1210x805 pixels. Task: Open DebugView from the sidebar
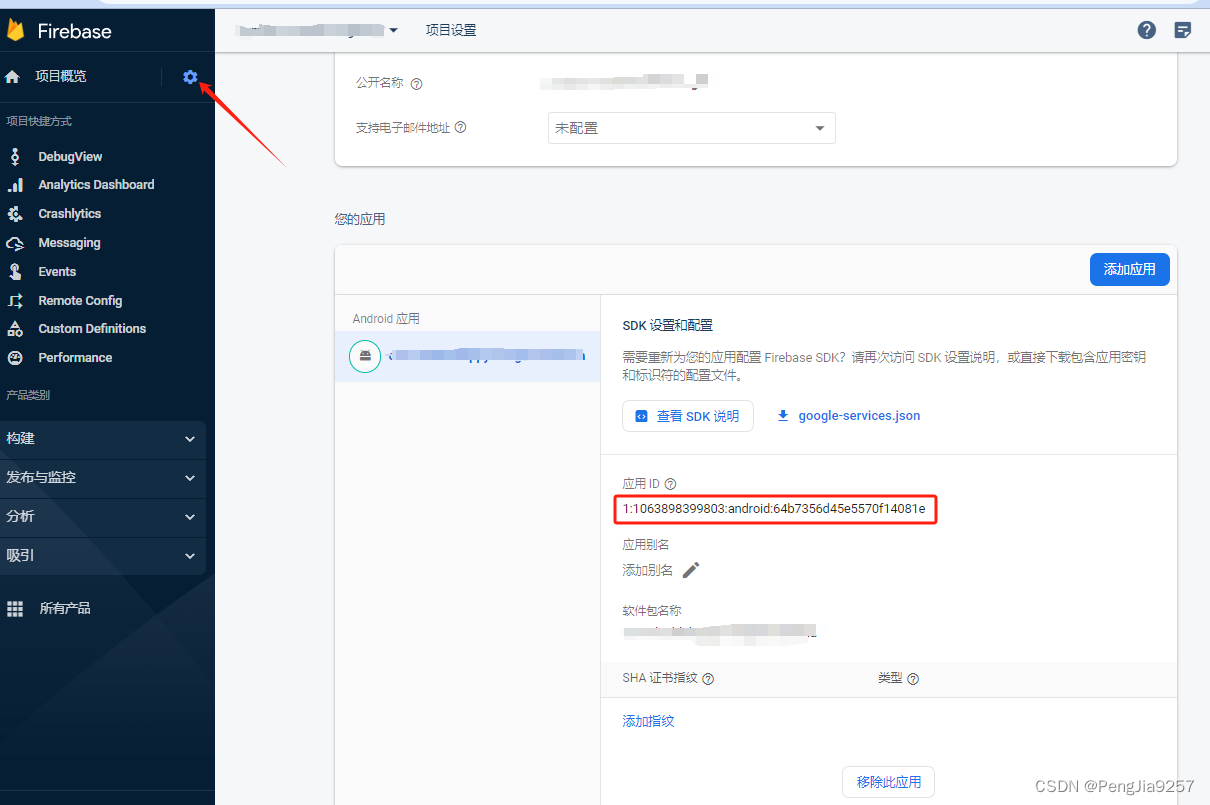(x=70, y=157)
